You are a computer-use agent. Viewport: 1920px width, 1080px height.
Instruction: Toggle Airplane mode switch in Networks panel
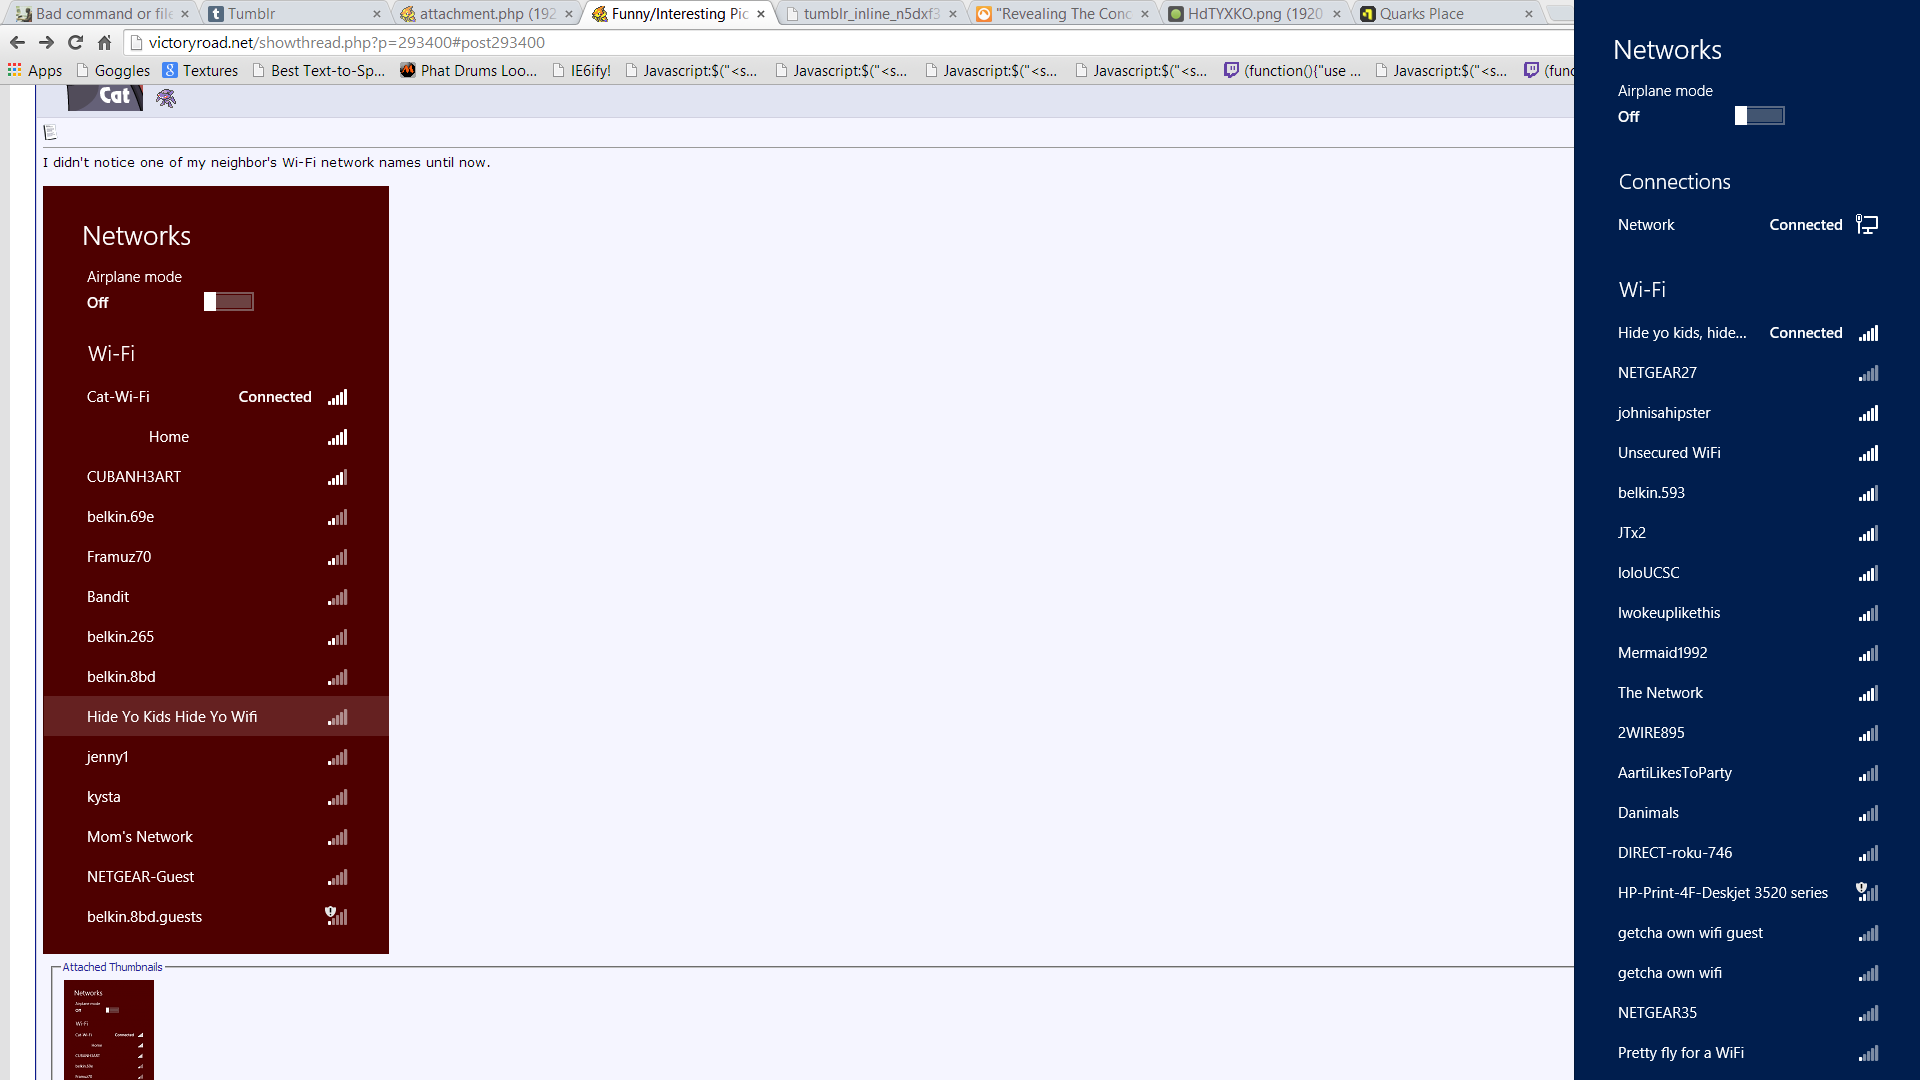[x=1759, y=116]
